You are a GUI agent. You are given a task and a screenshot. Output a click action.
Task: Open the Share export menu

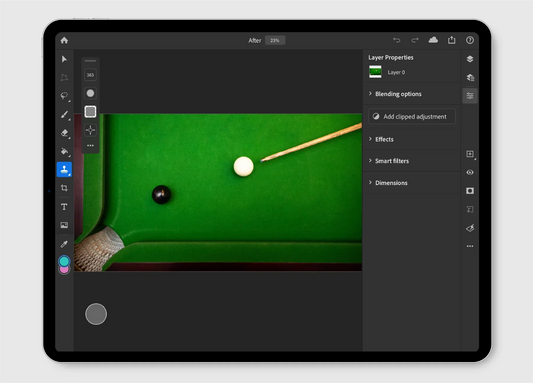click(451, 40)
